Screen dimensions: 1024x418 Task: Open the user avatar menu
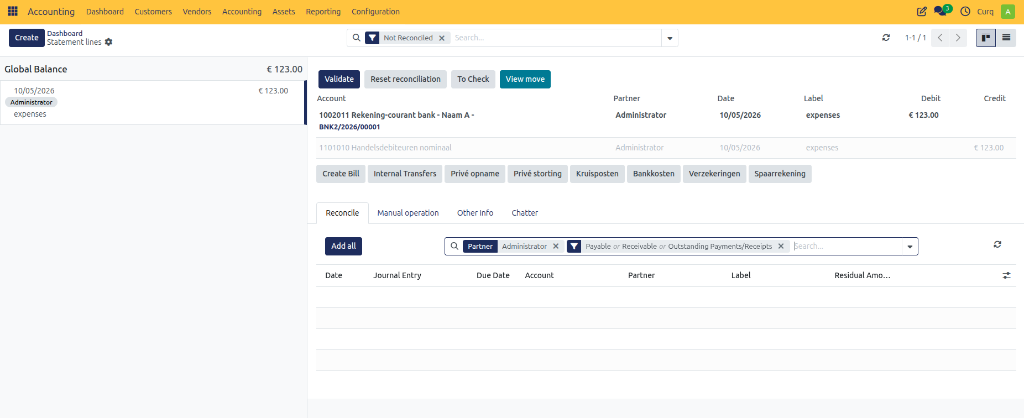[x=1006, y=12]
